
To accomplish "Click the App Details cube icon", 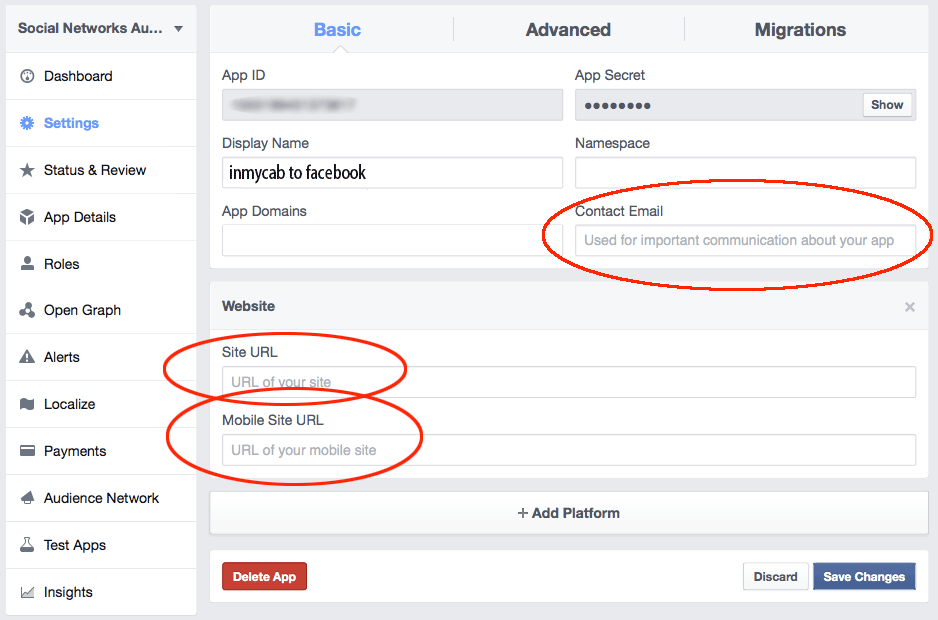I will 27,217.
